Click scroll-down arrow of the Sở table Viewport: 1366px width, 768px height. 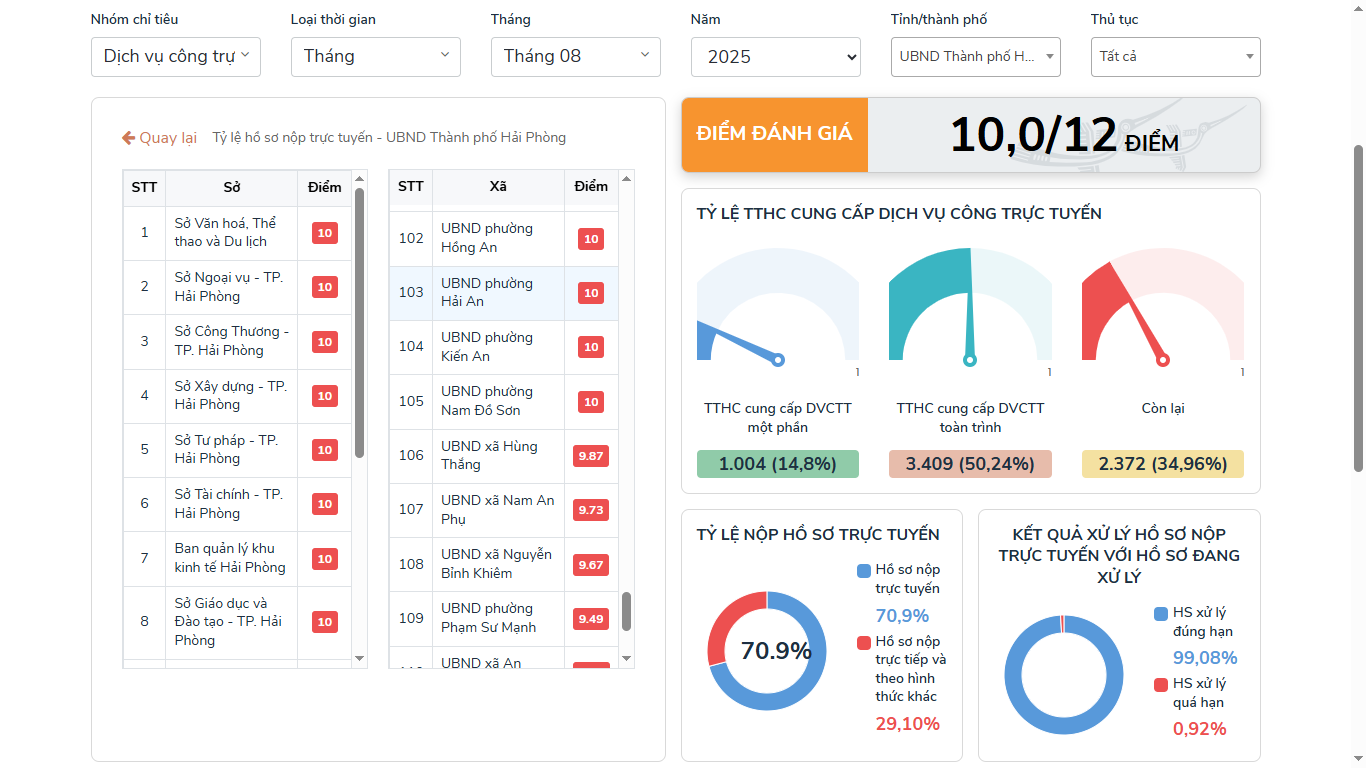click(x=360, y=658)
